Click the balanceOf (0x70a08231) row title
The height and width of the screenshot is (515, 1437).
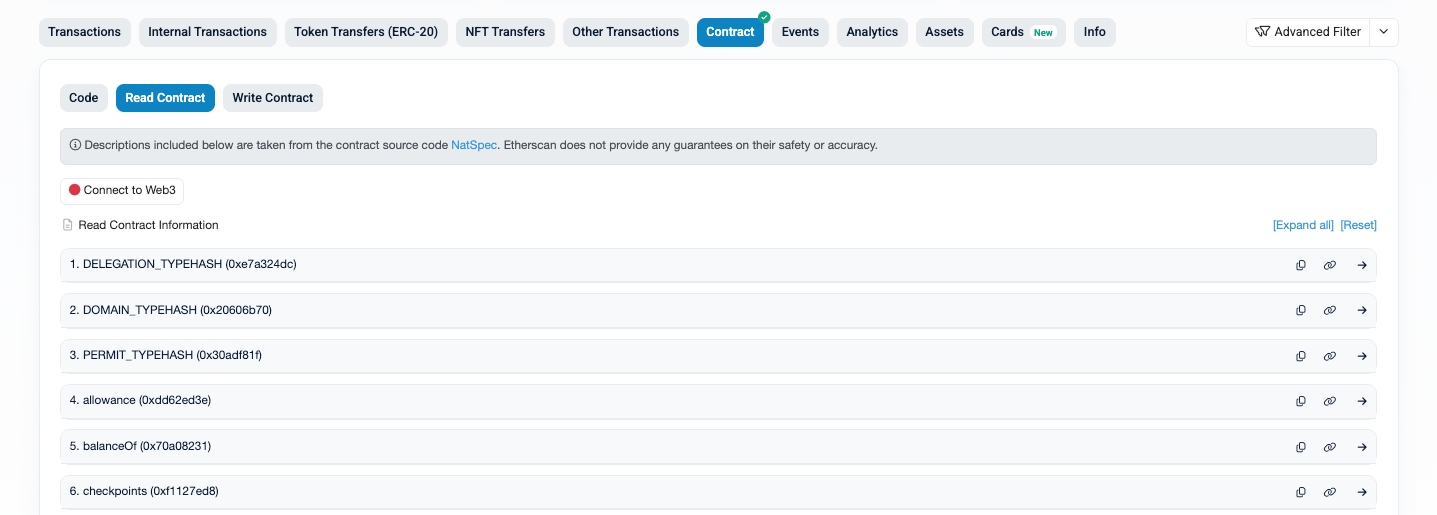[x=140, y=446]
